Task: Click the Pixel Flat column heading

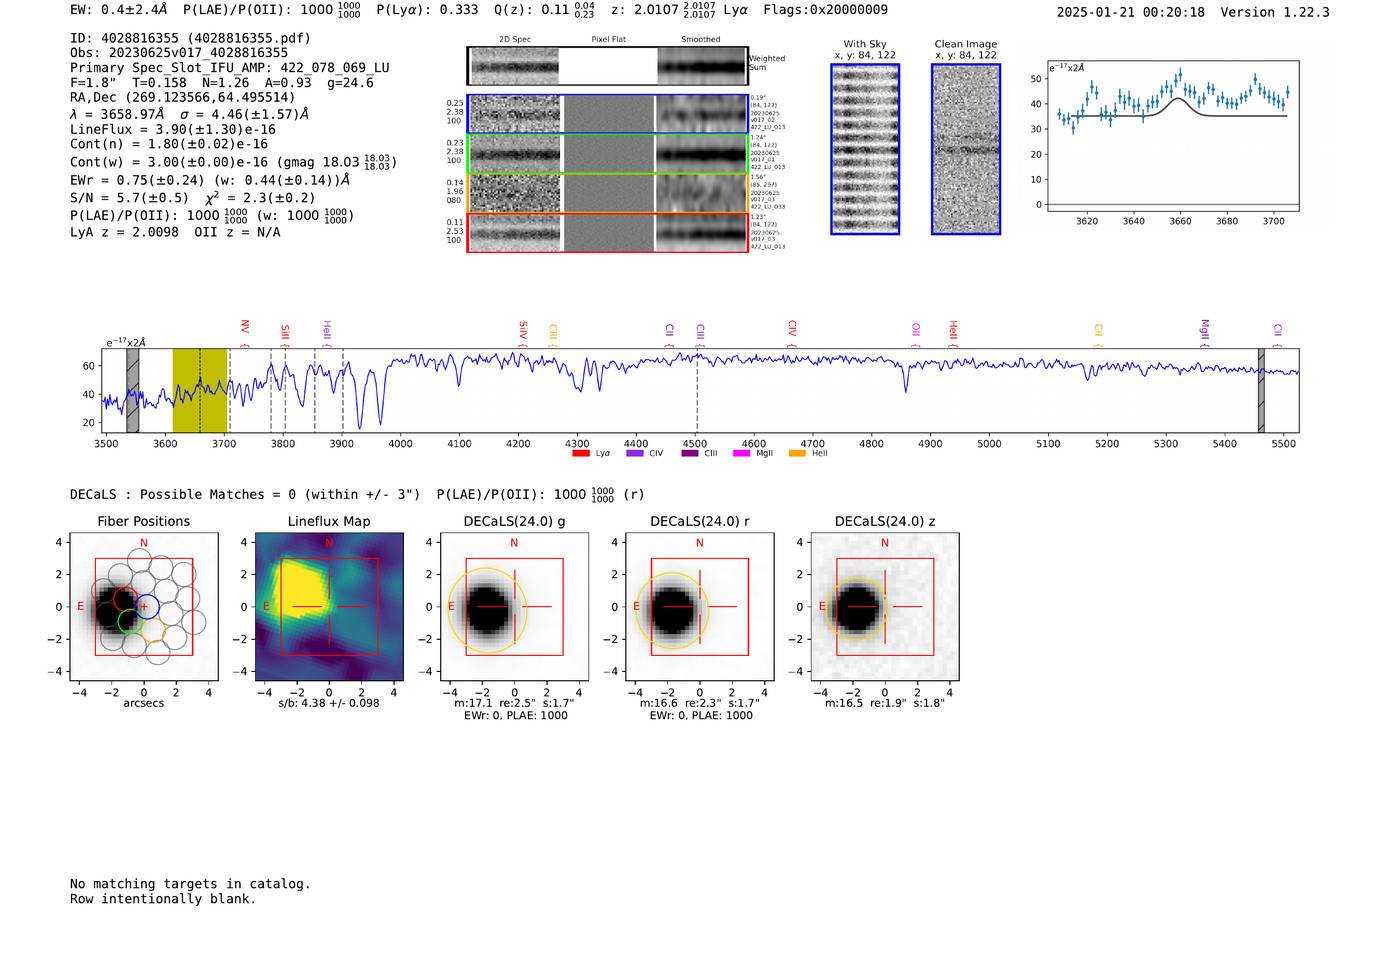Action: tap(609, 39)
